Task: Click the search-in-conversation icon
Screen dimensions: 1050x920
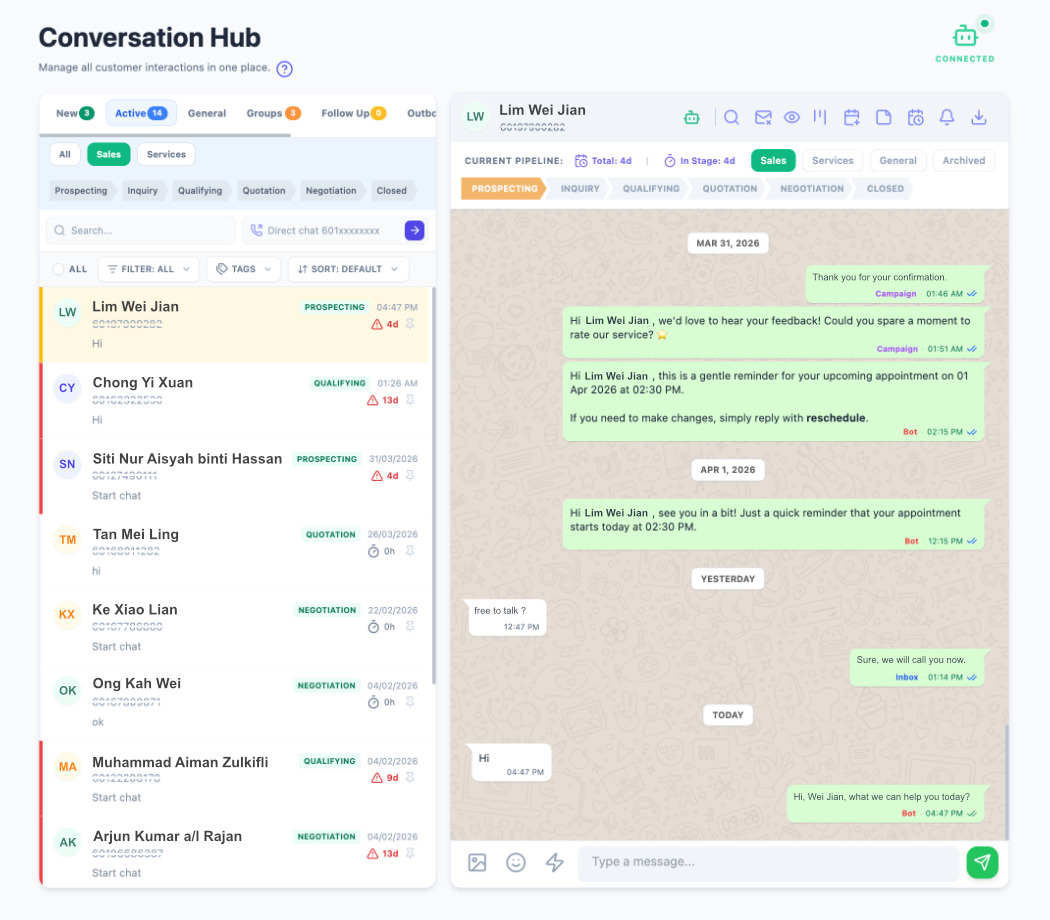Action: click(x=731, y=117)
